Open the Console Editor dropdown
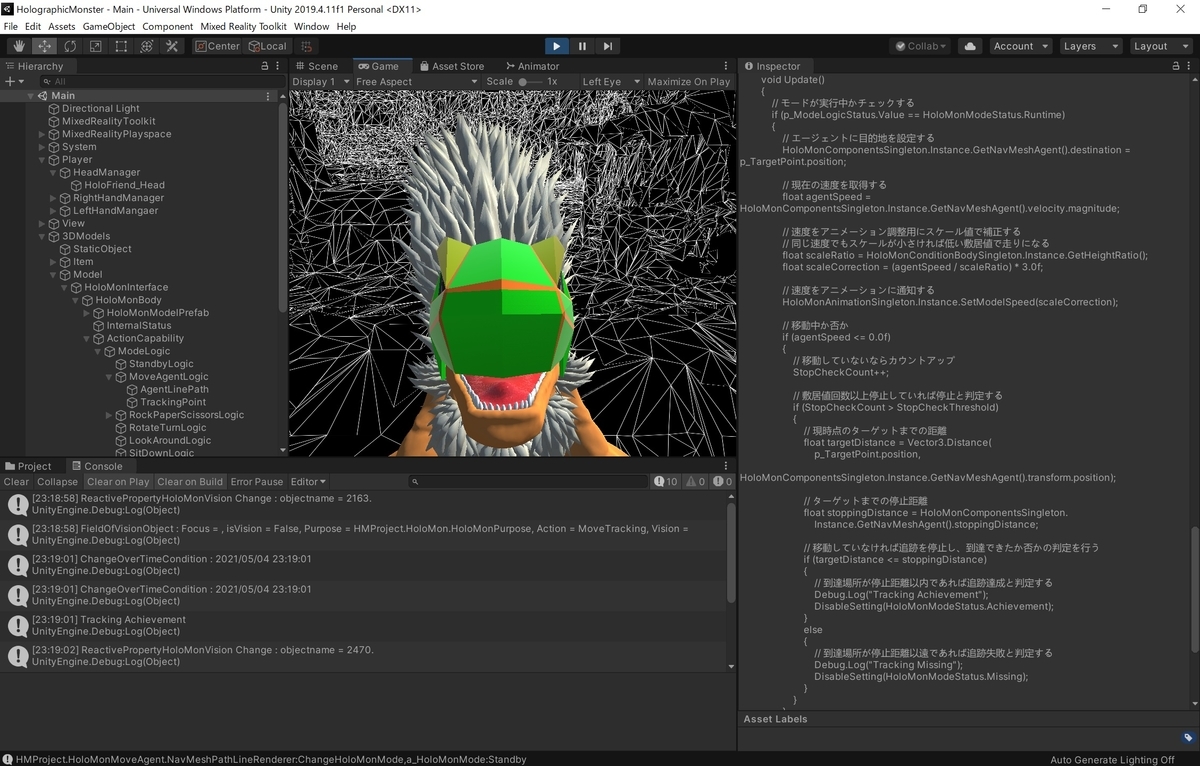 click(308, 482)
